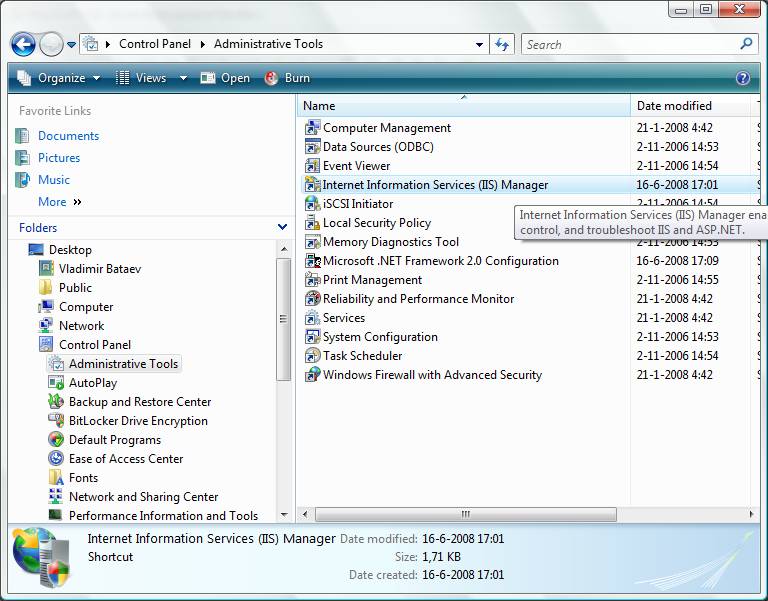The width and height of the screenshot is (768, 601).
Task: Click in the Search input field
Action: pyautogui.click(x=630, y=44)
